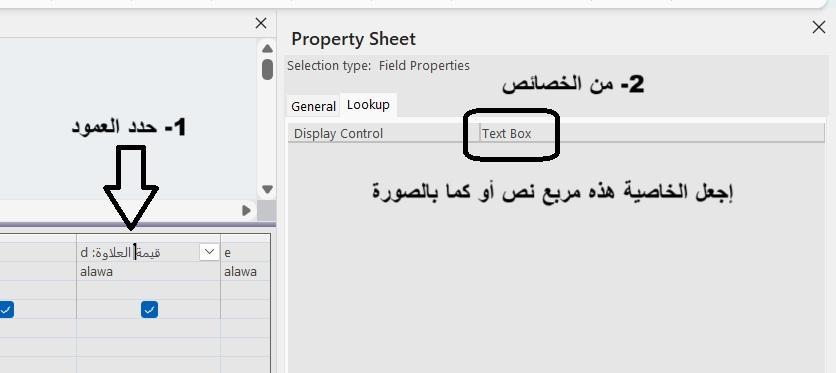Open the field dropdown for قيمة العلاوة column

click(209, 252)
